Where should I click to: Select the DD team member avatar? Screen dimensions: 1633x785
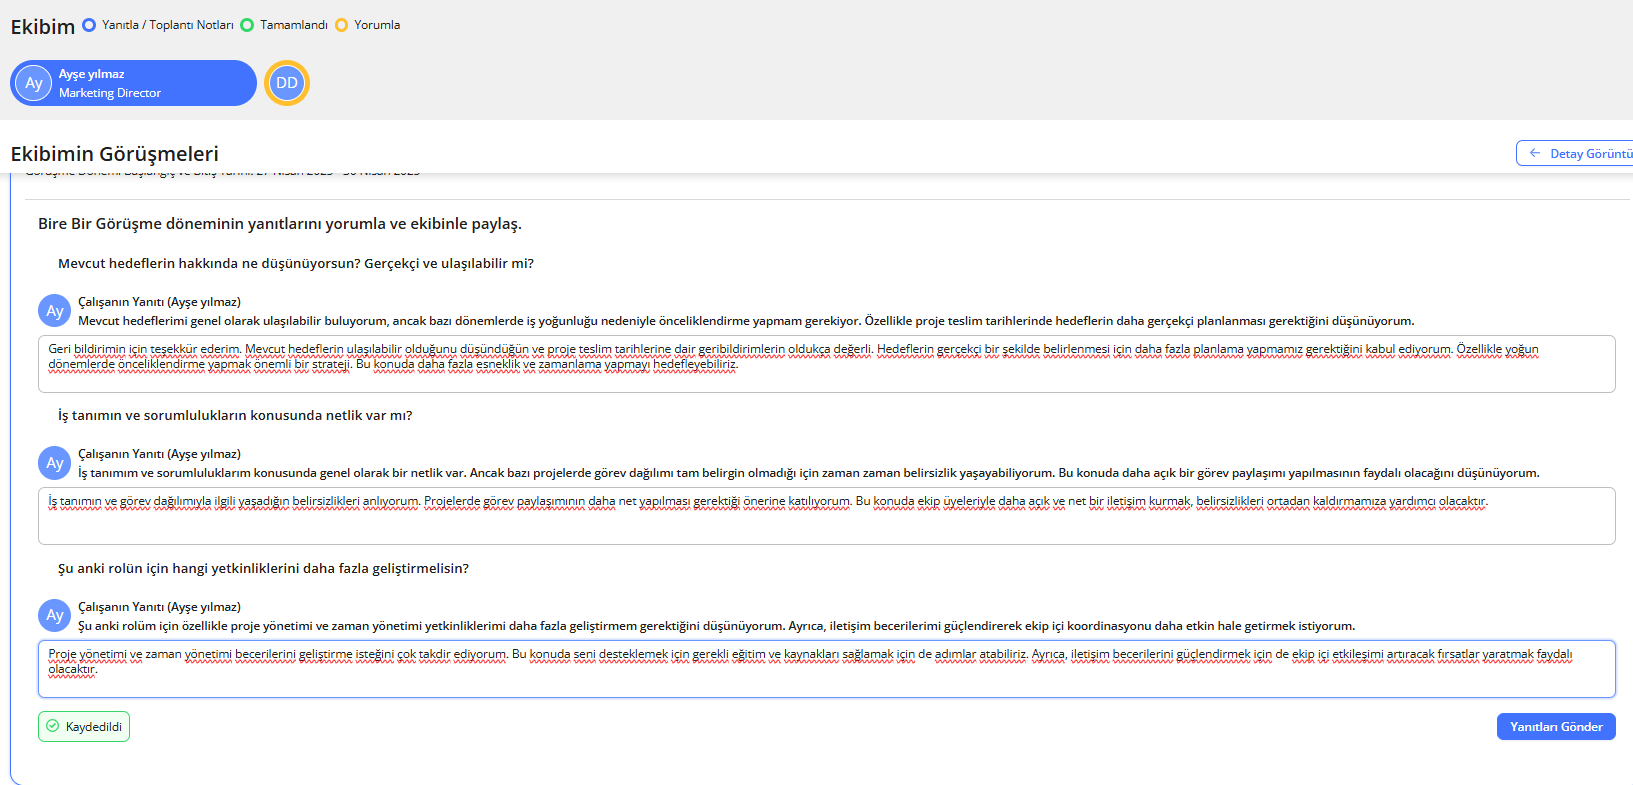click(287, 83)
